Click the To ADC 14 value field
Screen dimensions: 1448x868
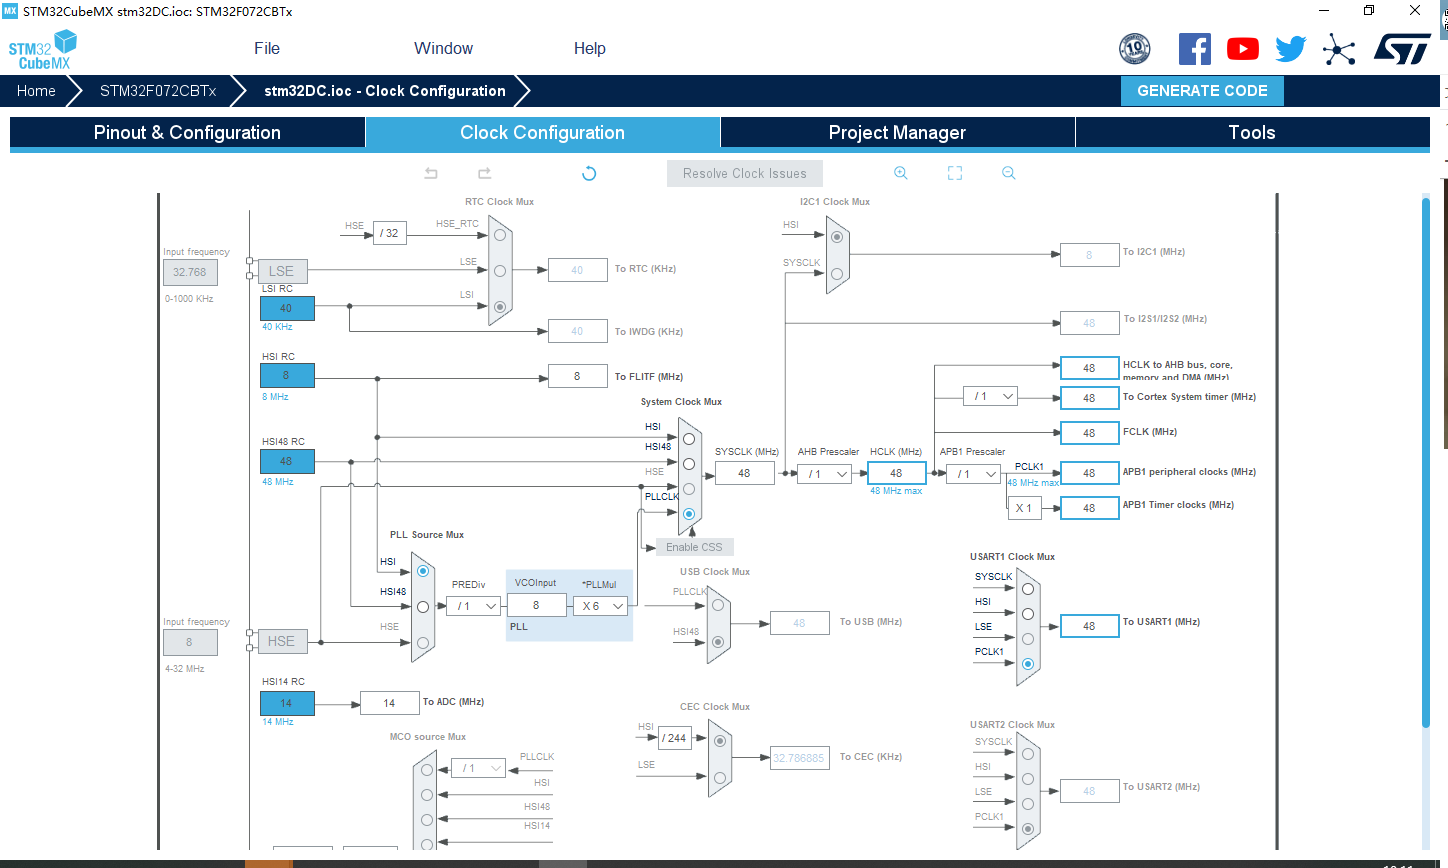[x=389, y=703]
